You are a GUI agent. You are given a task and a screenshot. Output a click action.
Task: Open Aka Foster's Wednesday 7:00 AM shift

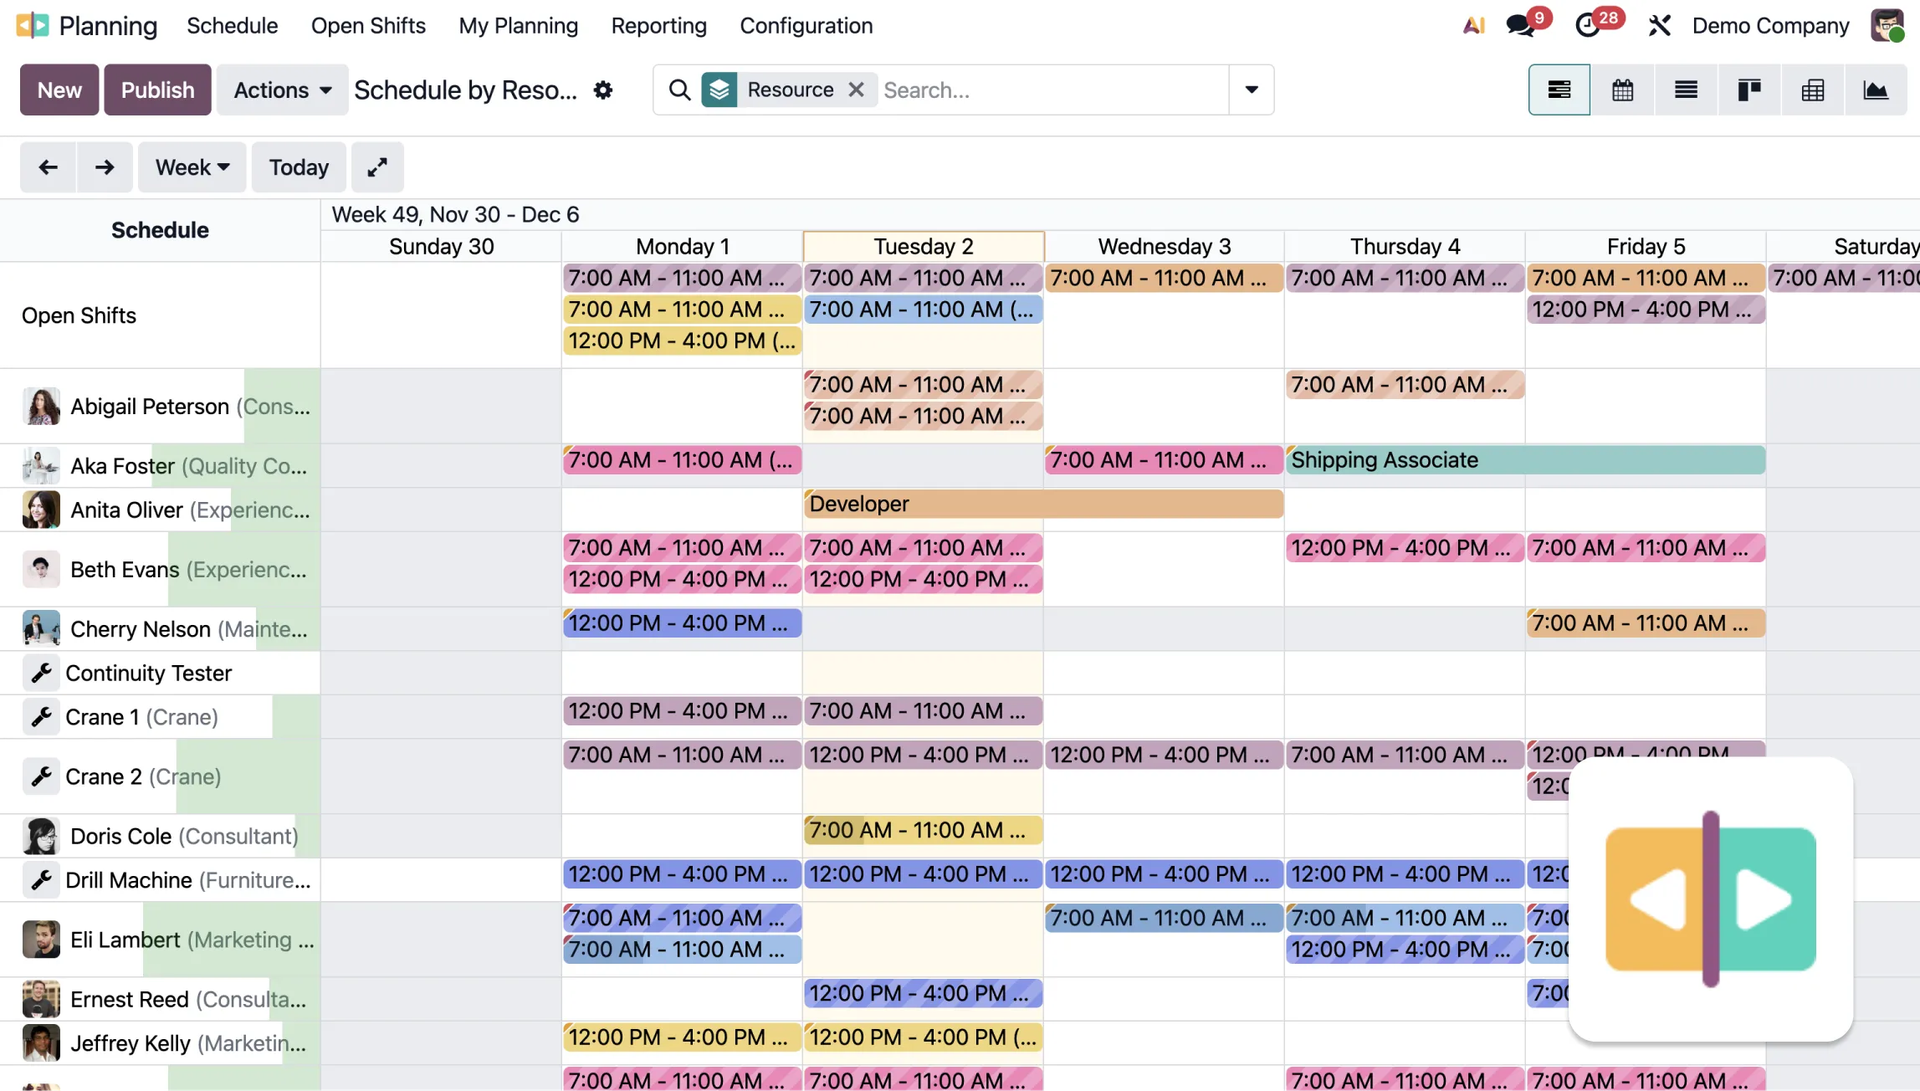tap(1164, 460)
